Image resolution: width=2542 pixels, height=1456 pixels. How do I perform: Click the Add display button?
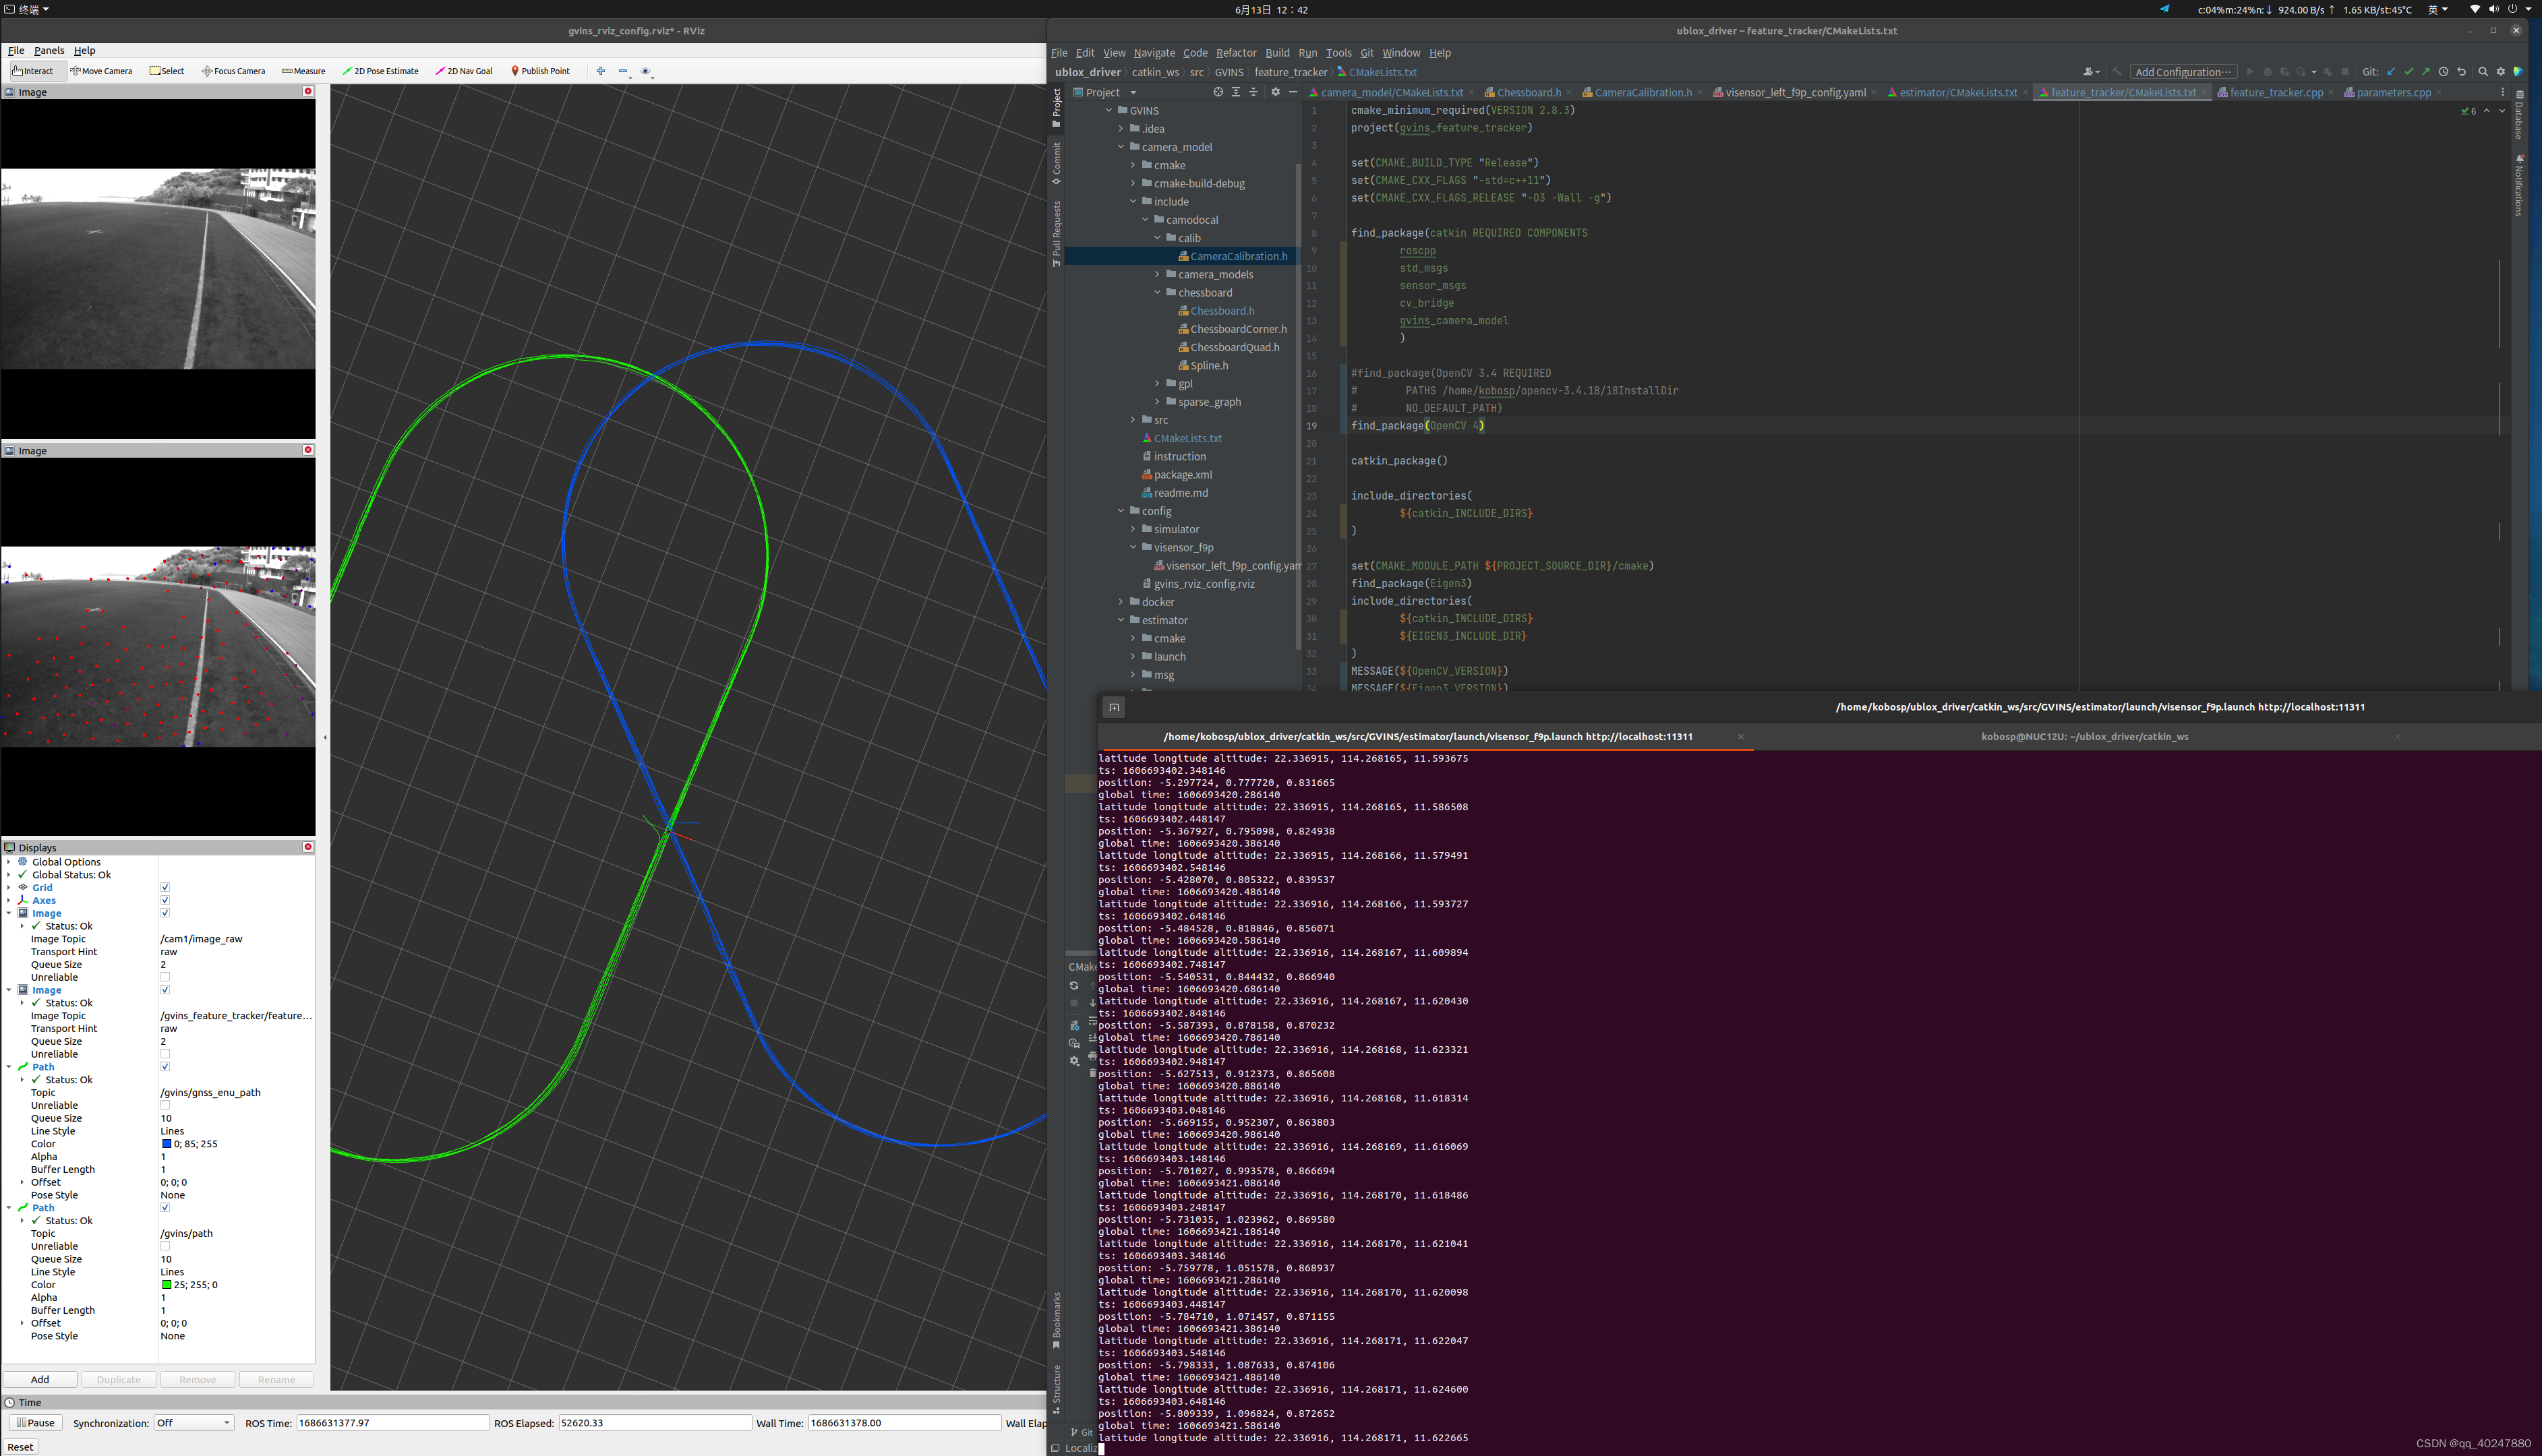(x=40, y=1379)
